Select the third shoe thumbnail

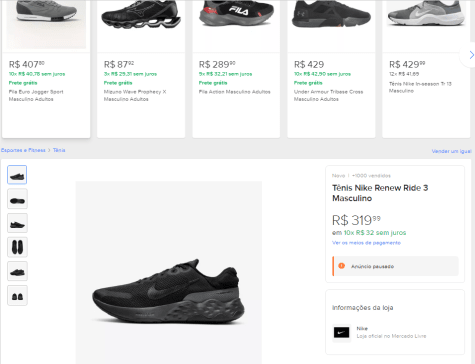coord(17,223)
